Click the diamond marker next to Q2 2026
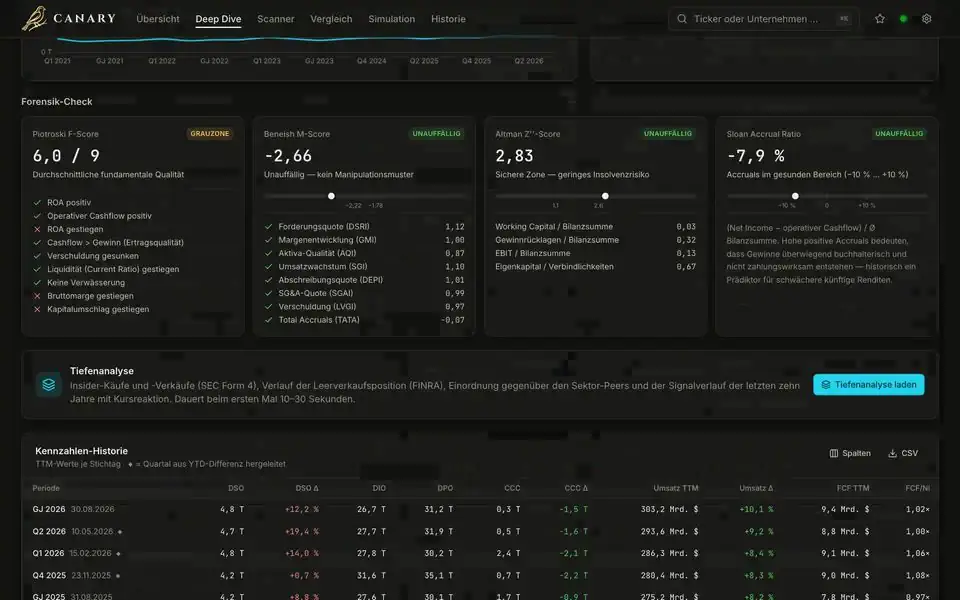Viewport: 960px width, 600px height. click(120, 532)
